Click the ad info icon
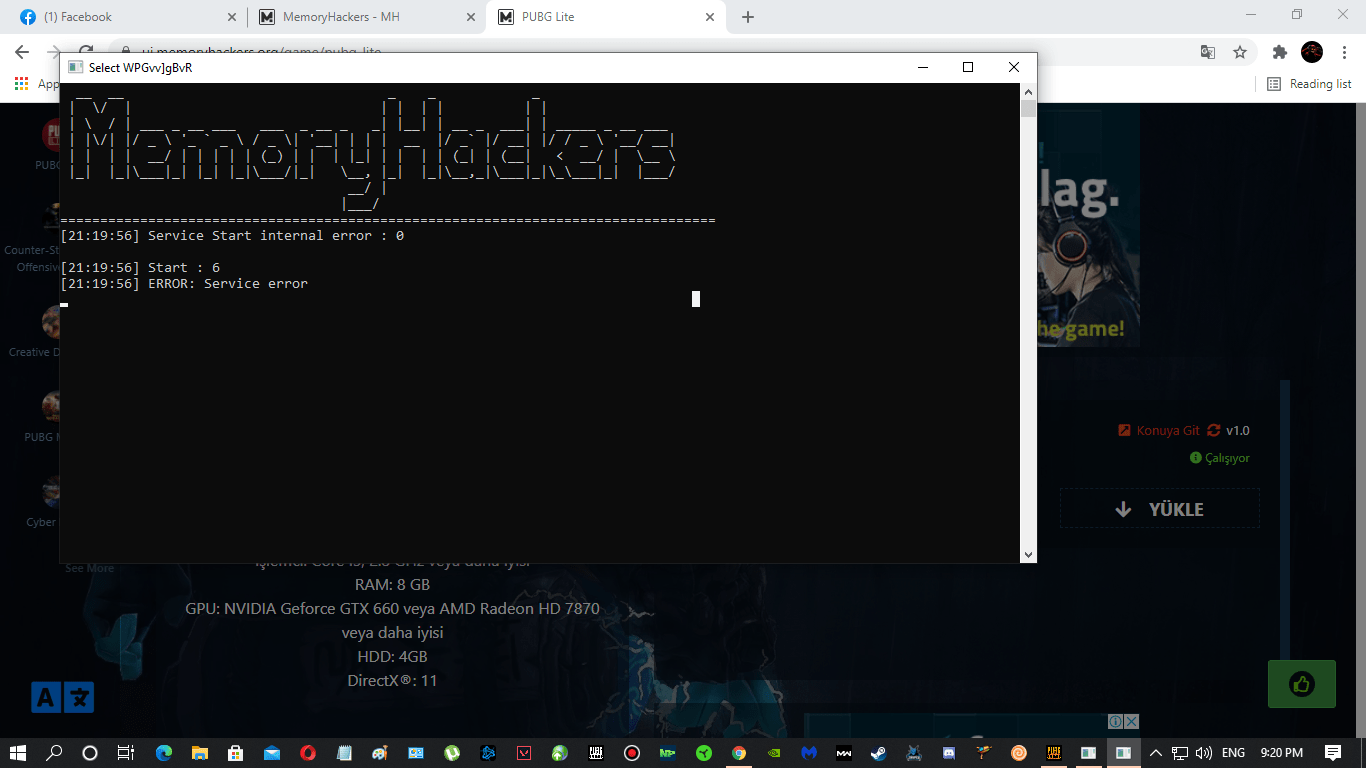The height and width of the screenshot is (768, 1366). pyautogui.click(x=1115, y=722)
